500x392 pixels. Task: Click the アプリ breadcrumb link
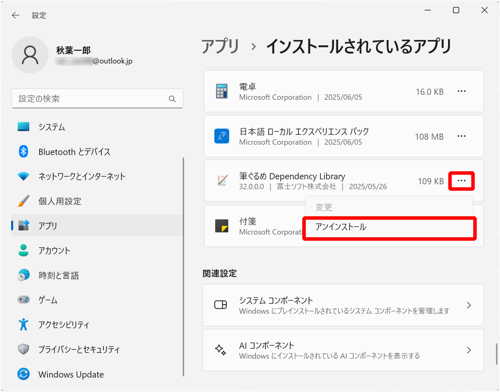pyautogui.click(x=220, y=46)
